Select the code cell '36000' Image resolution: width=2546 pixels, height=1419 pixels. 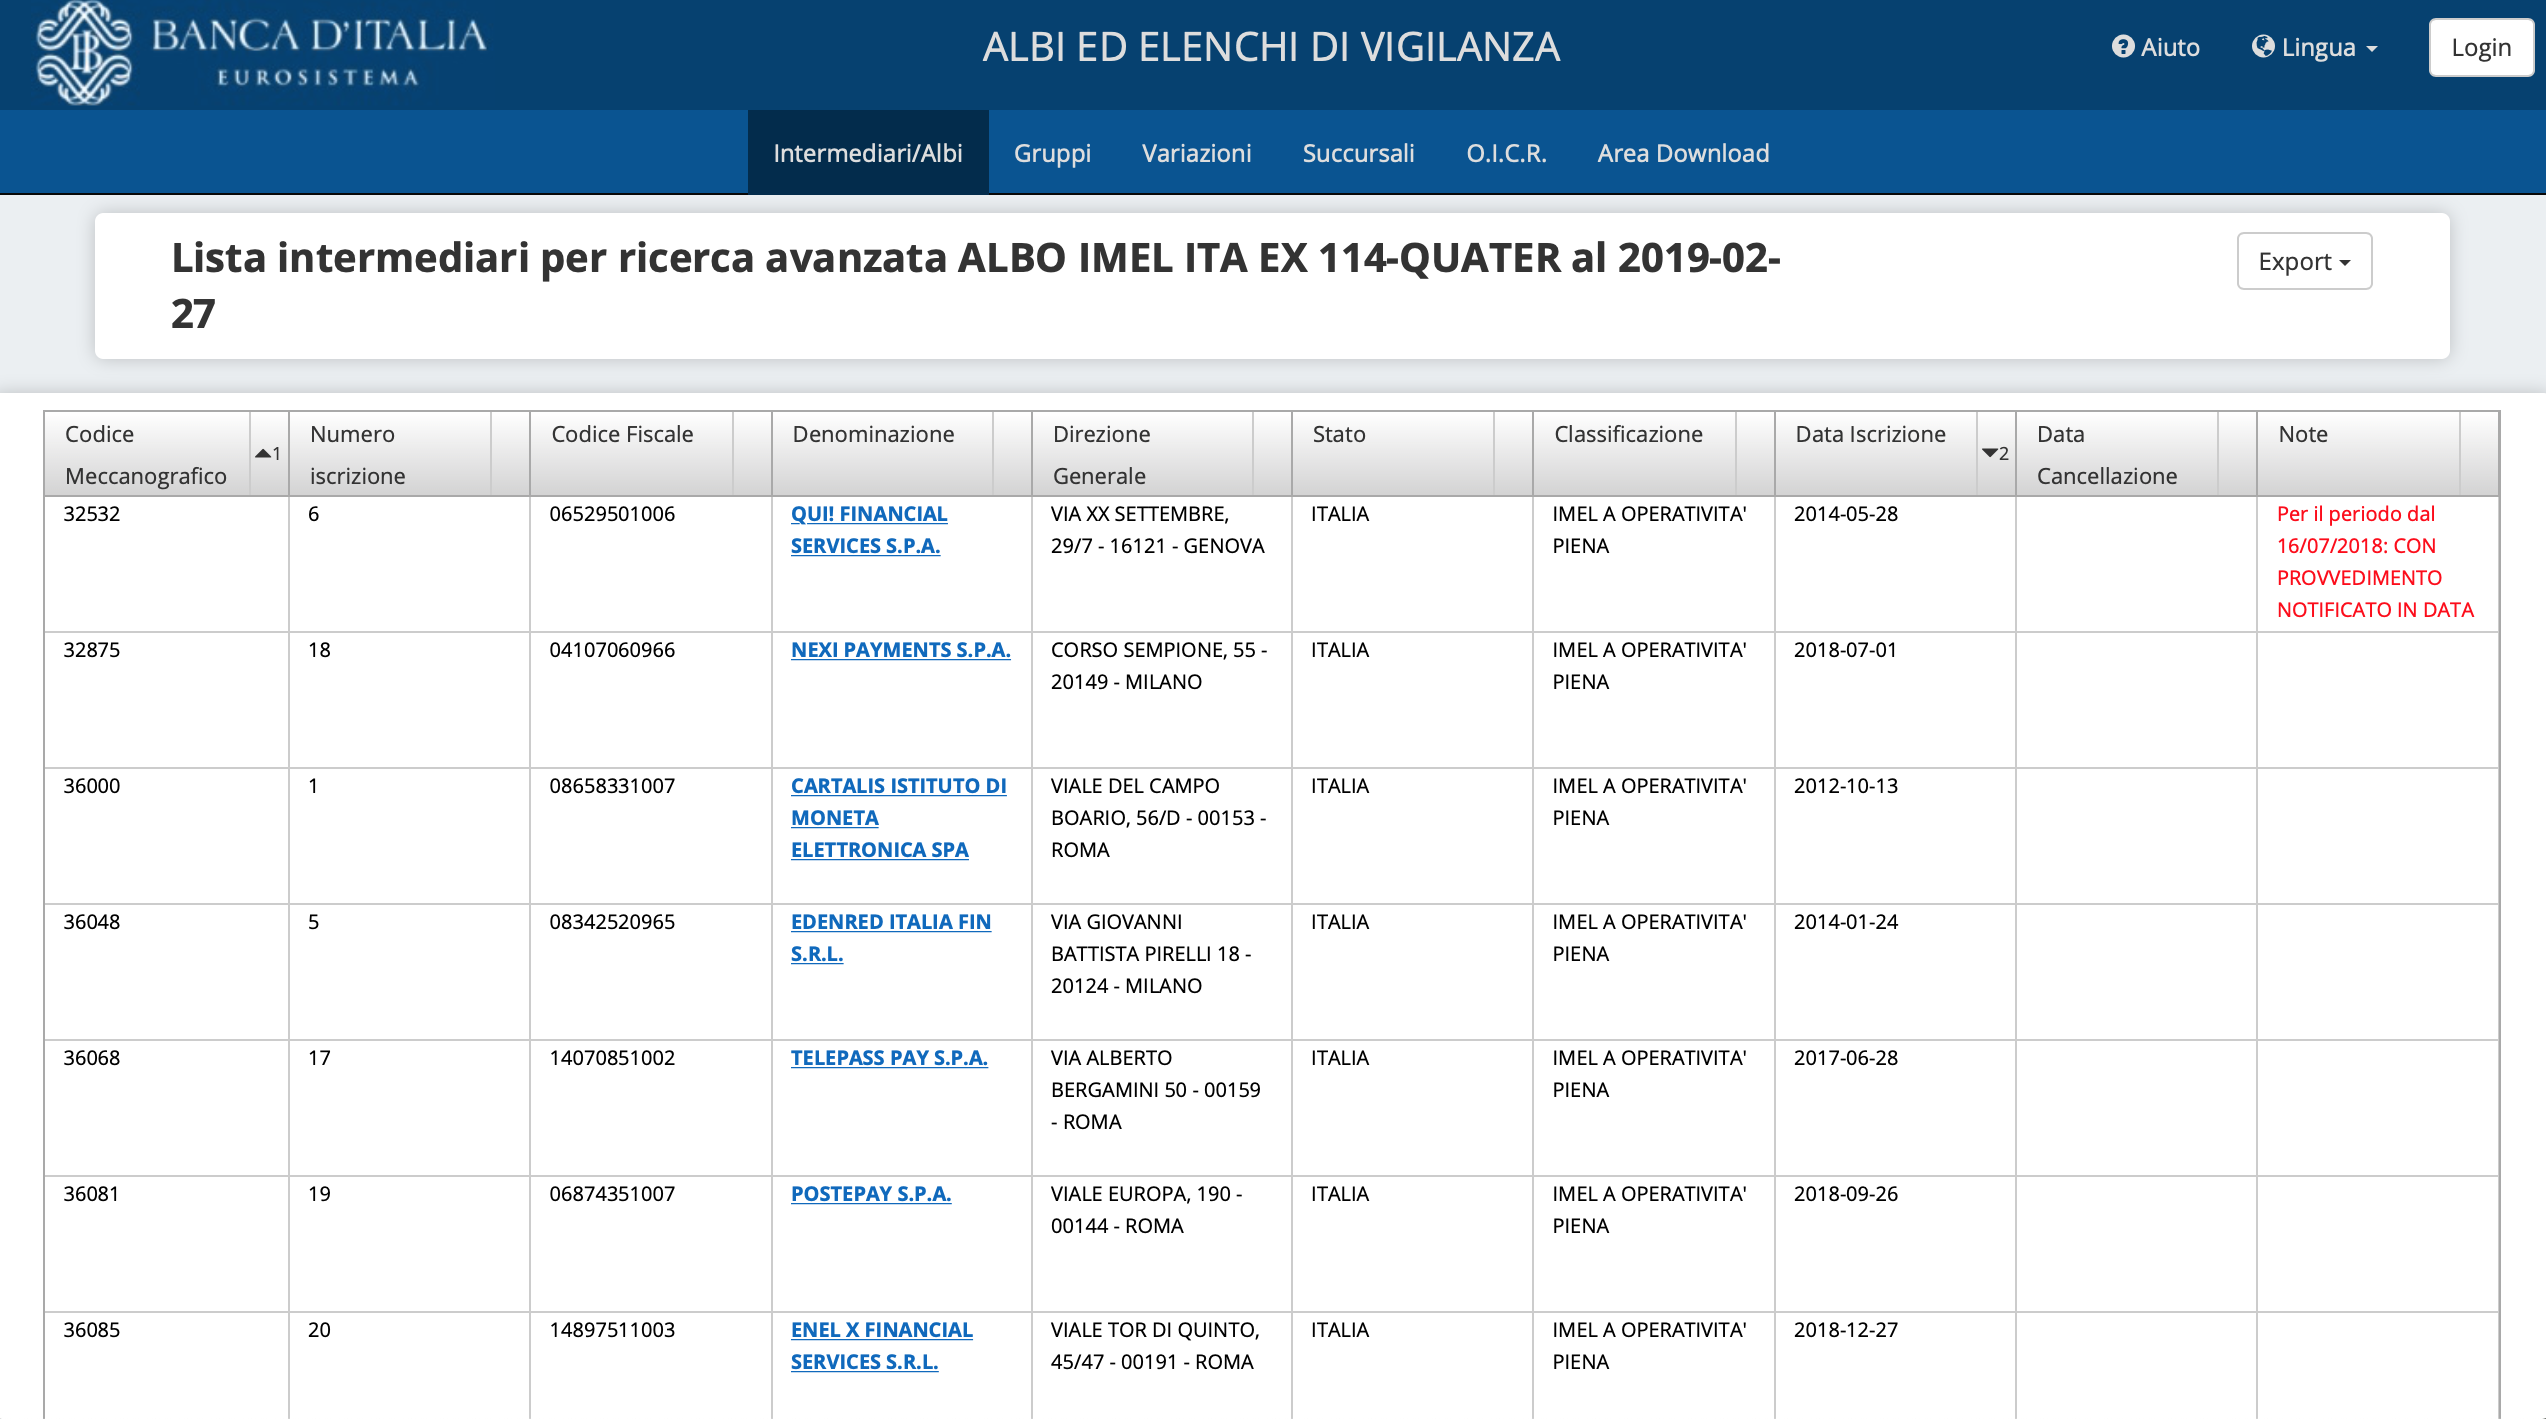pos(92,786)
